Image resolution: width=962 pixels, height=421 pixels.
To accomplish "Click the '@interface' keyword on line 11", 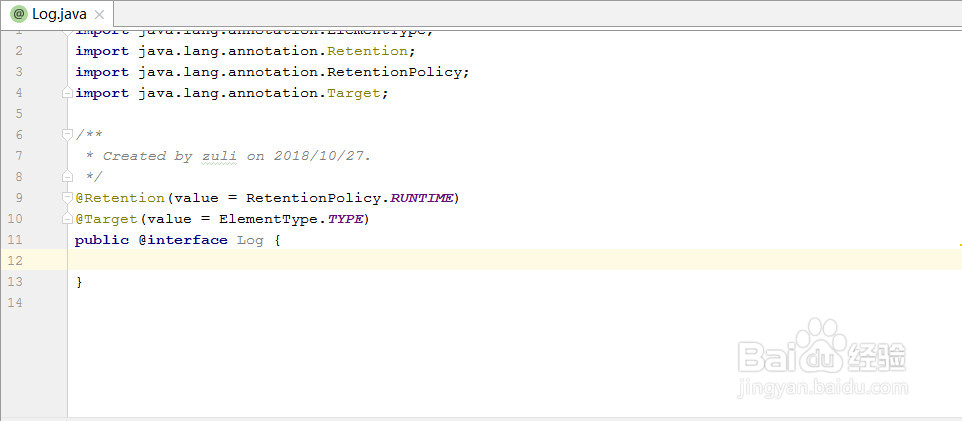I will click(x=183, y=240).
